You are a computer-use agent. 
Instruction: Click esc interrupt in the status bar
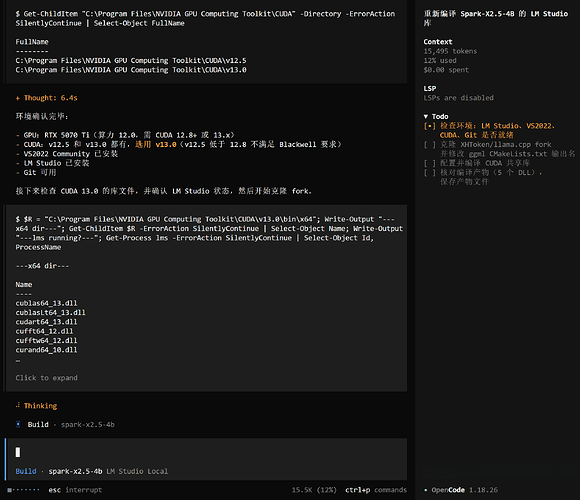pos(75,490)
